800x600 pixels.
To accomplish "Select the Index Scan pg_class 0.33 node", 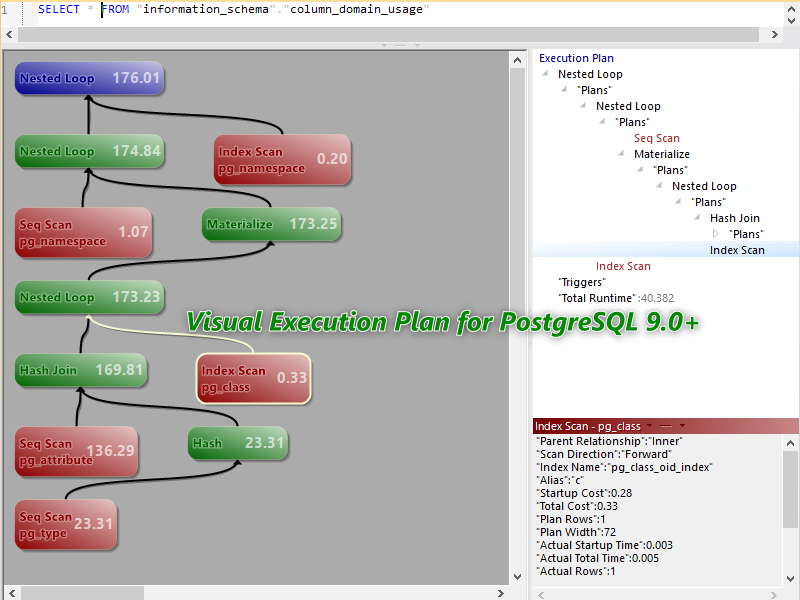I will (x=254, y=379).
